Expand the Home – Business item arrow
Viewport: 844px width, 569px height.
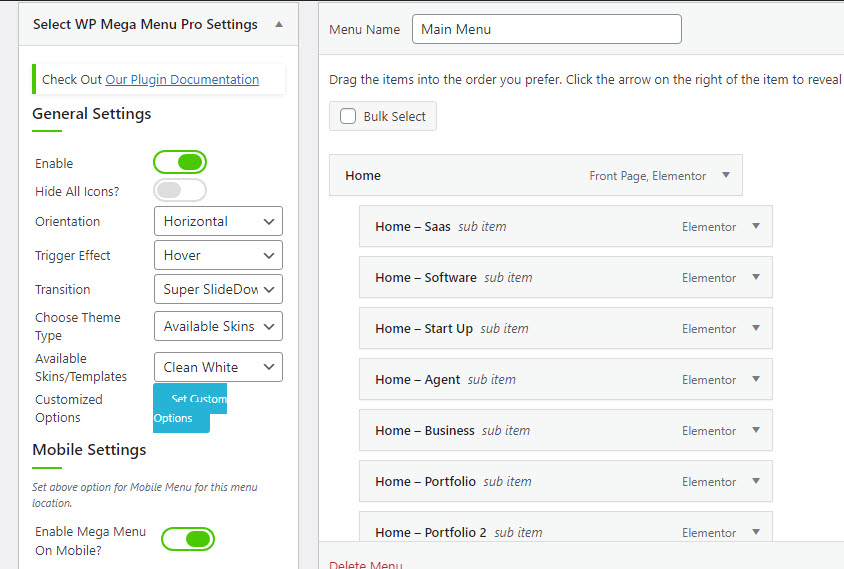[x=756, y=430]
